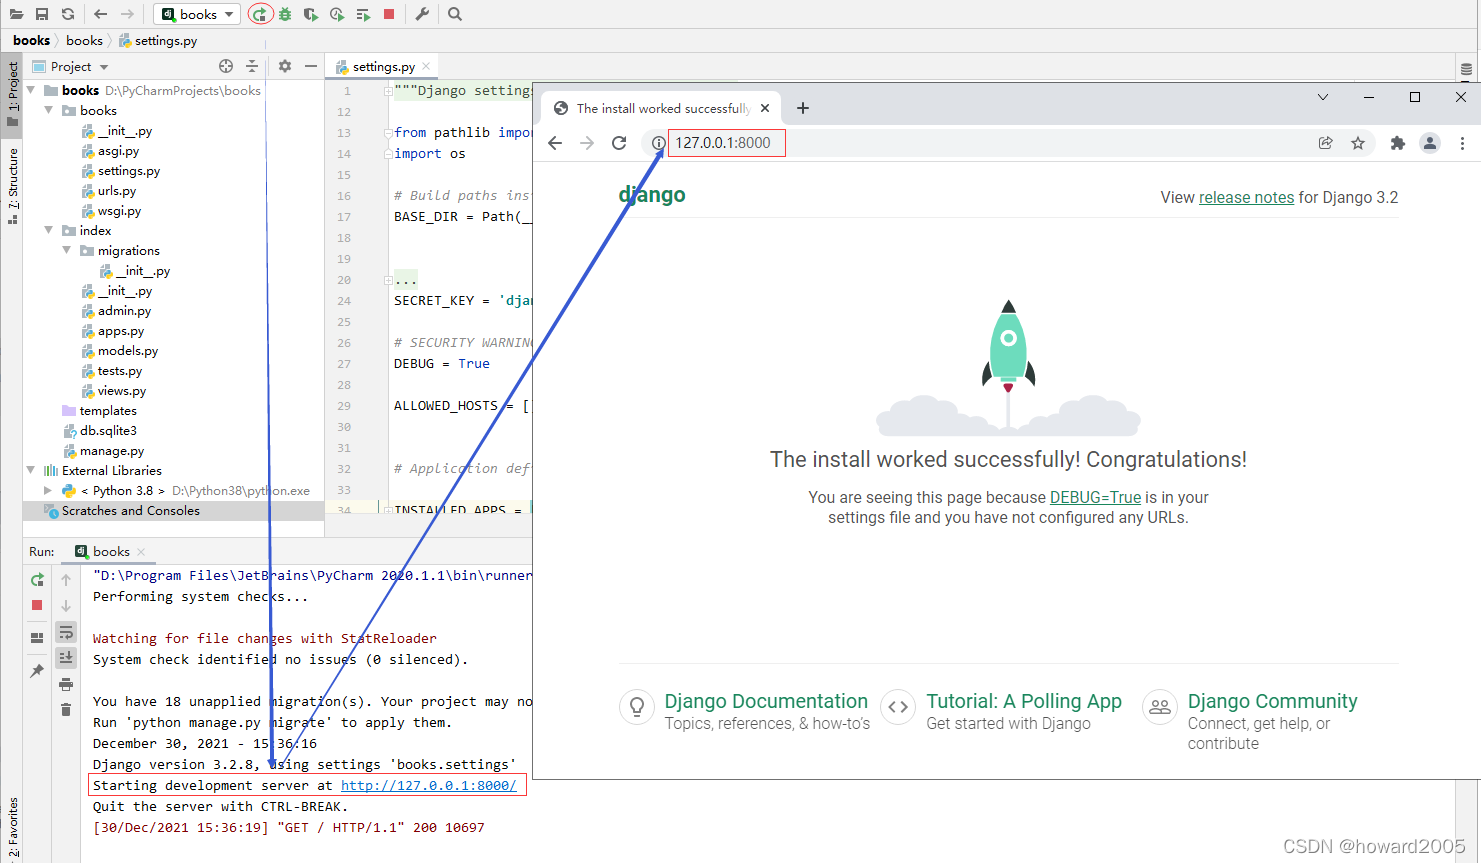Click Run with Coverage icon
The image size is (1481, 863).
(x=311, y=14)
